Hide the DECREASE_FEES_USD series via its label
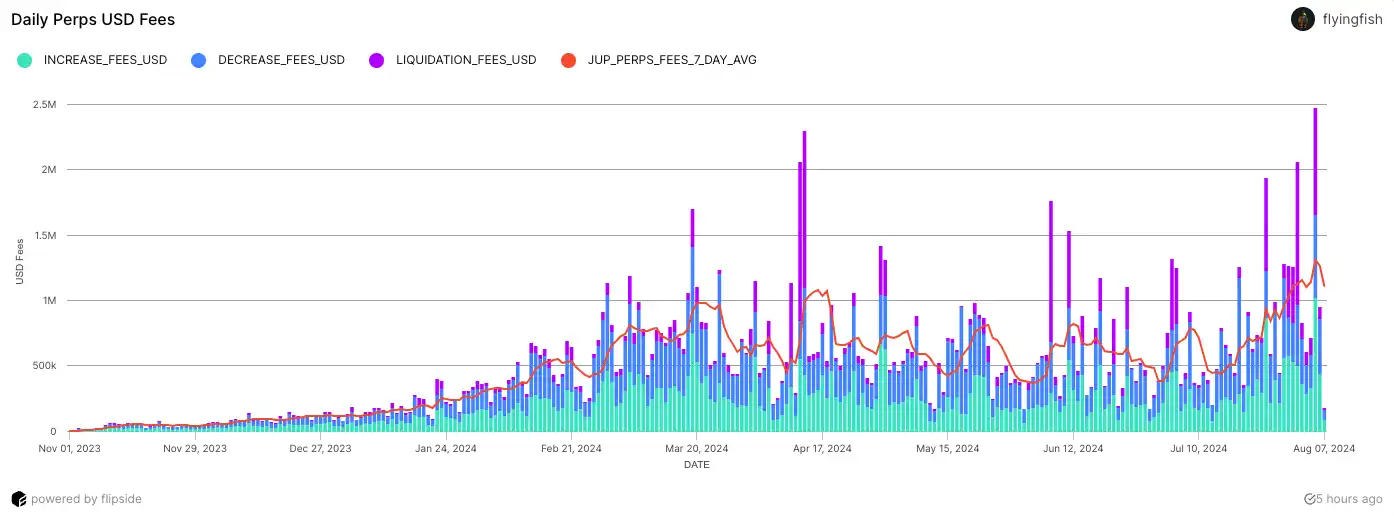 pyautogui.click(x=281, y=60)
